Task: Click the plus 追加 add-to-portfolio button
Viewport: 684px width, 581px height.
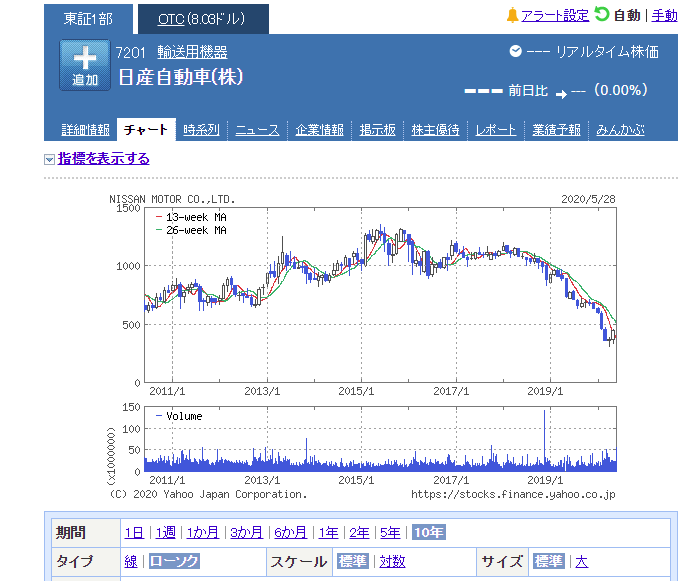Action: (x=85, y=65)
